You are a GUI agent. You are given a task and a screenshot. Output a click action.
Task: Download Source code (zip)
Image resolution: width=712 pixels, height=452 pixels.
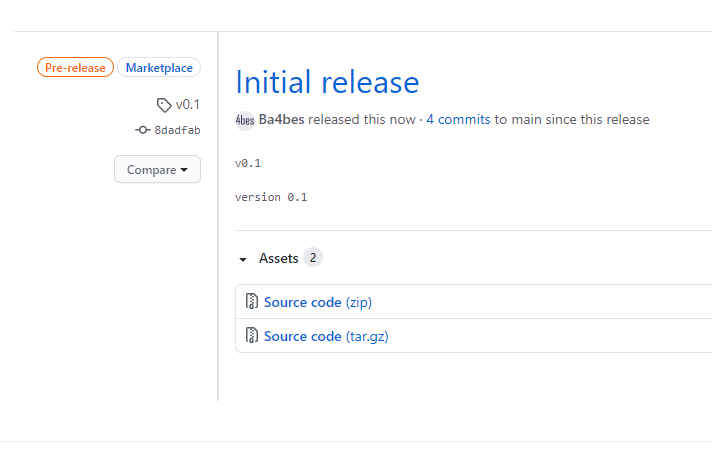point(318,302)
